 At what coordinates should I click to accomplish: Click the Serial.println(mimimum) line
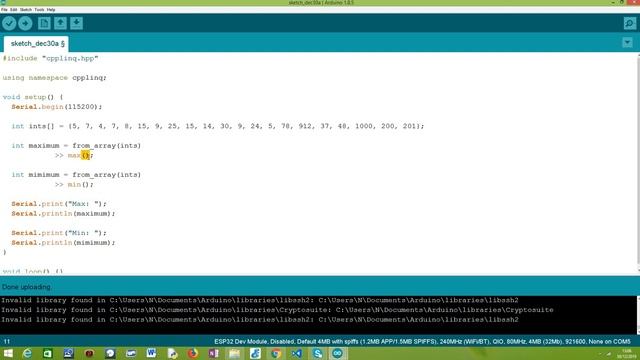point(63,243)
